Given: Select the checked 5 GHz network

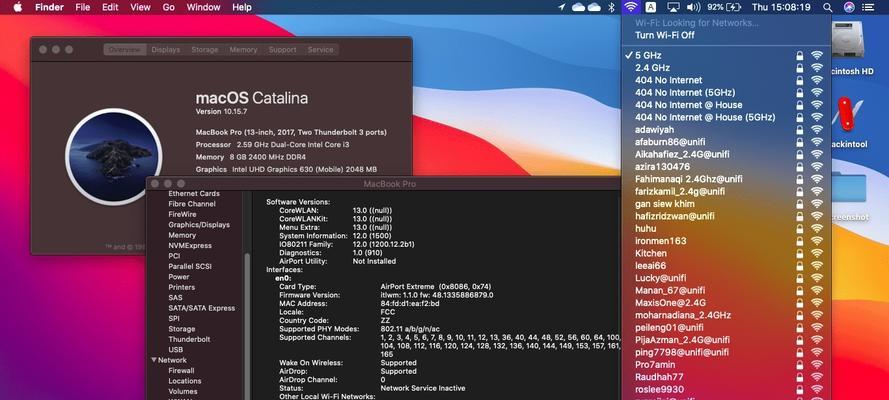Looking at the screenshot, I should [726, 56].
